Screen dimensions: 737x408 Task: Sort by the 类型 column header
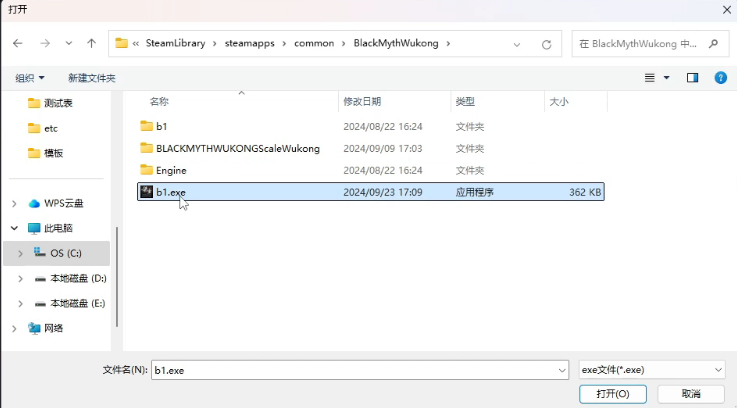pyautogui.click(x=465, y=102)
